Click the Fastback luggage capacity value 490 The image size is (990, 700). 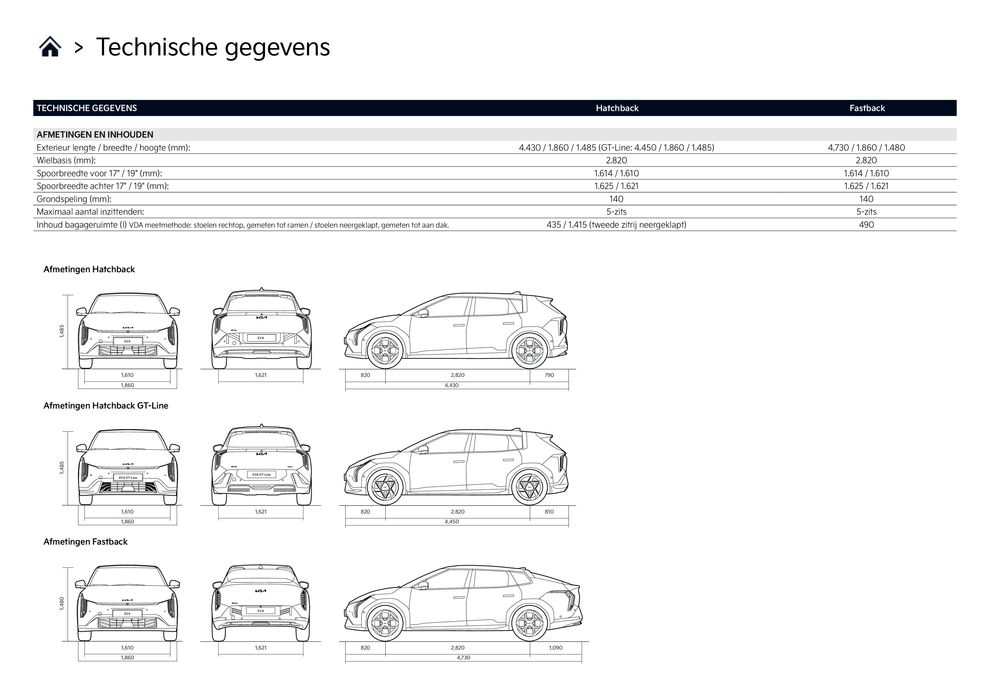pyautogui.click(x=866, y=225)
